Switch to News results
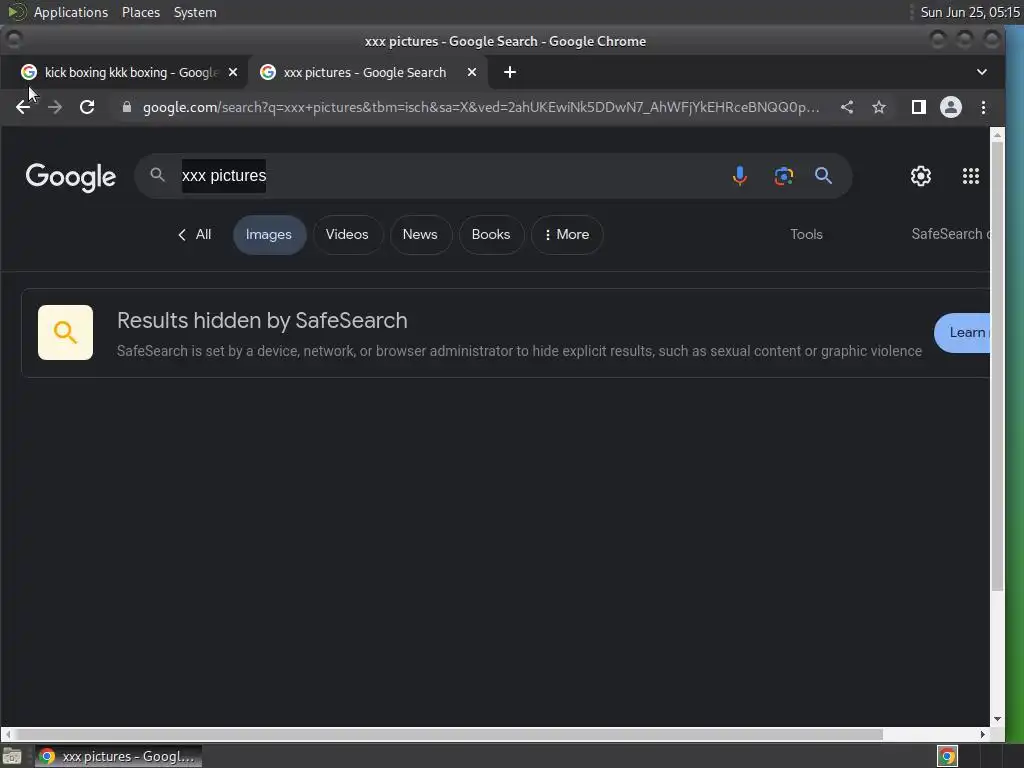The image size is (1024, 768). coord(420,234)
